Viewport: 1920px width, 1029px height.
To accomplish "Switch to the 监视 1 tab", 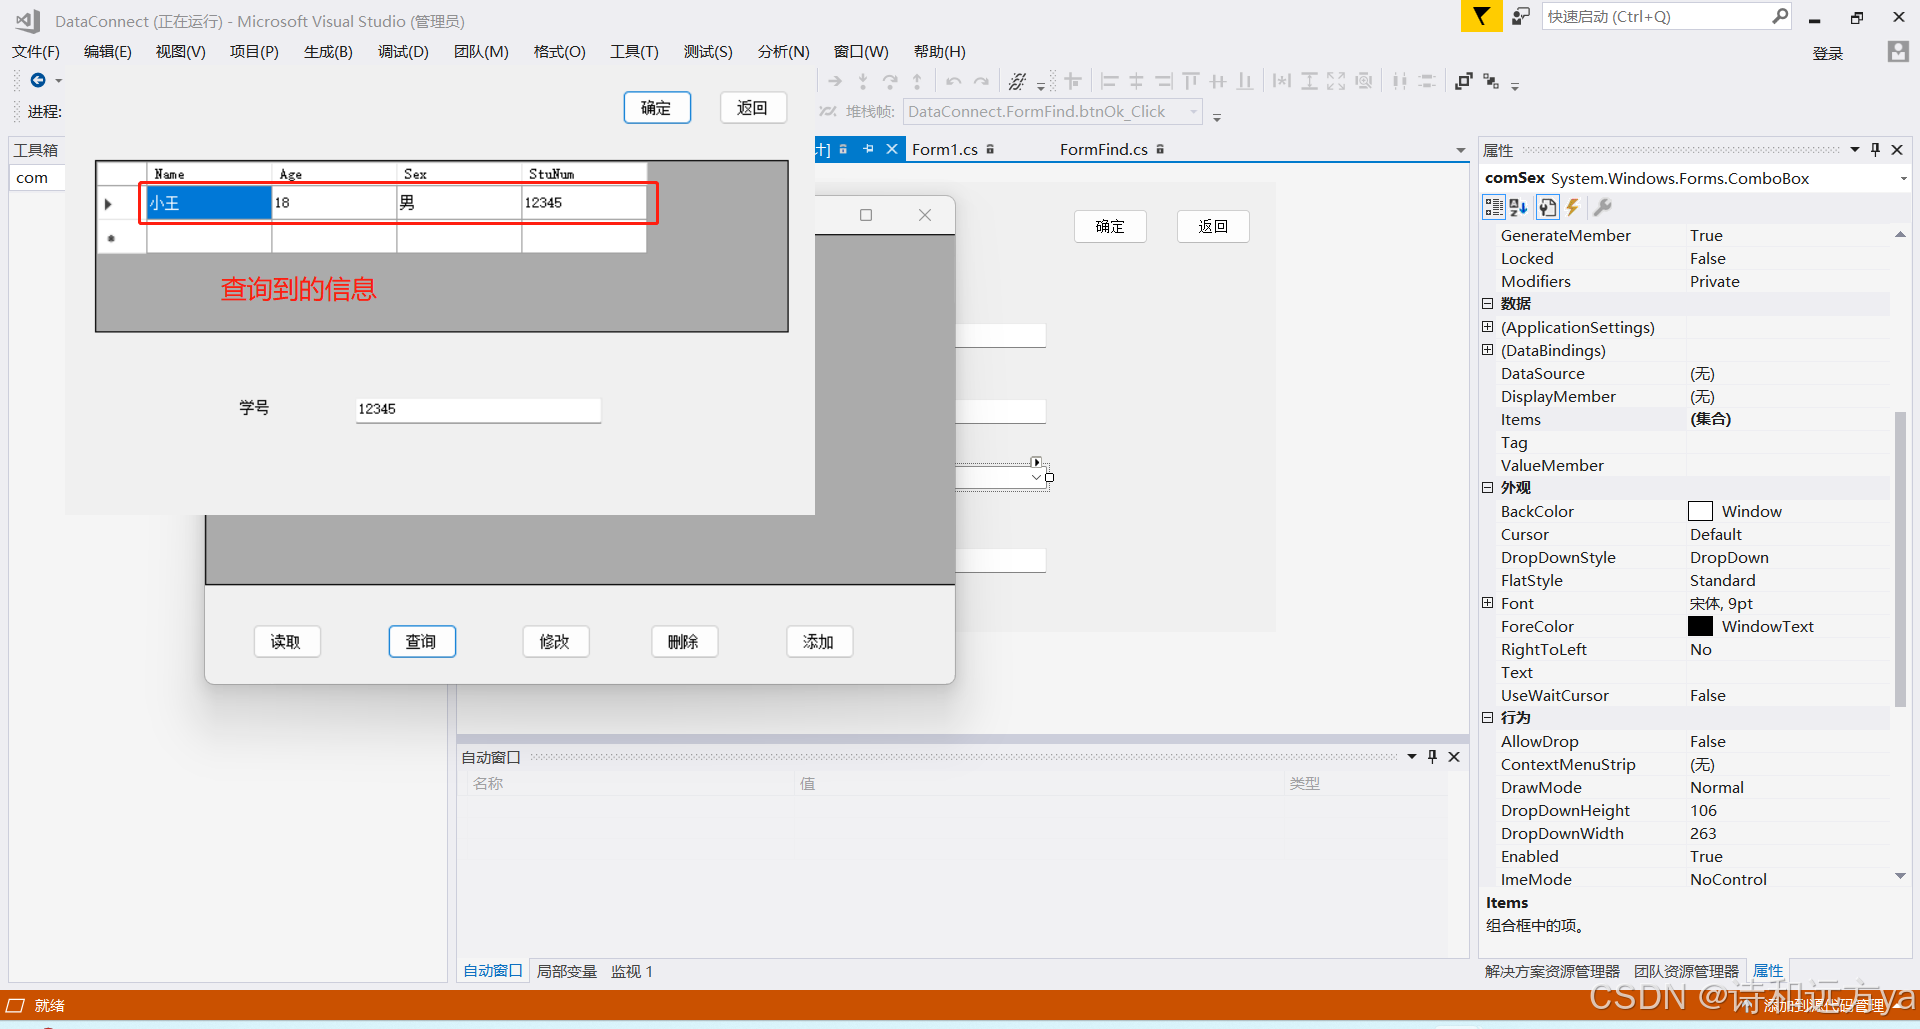I will tap(631, 971).
